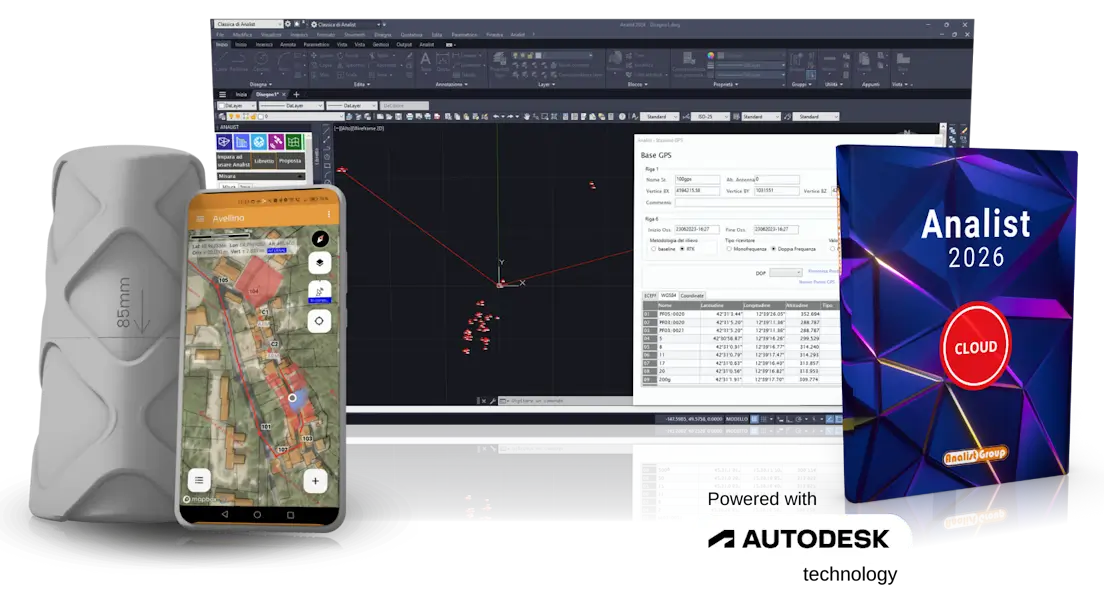Screen dimensions: 1104x600
Task: Toggle grid display in status bar
Action: point(754,419)
